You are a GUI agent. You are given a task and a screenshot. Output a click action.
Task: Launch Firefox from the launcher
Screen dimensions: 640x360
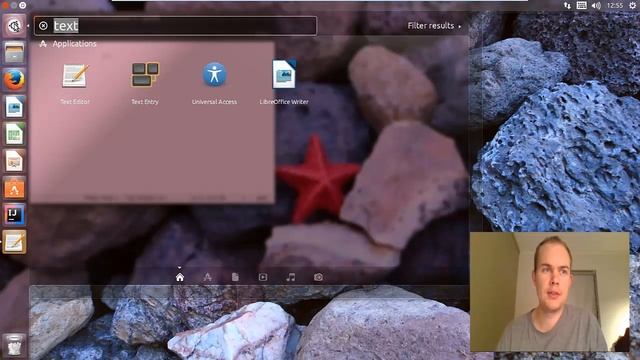[14, 80]
